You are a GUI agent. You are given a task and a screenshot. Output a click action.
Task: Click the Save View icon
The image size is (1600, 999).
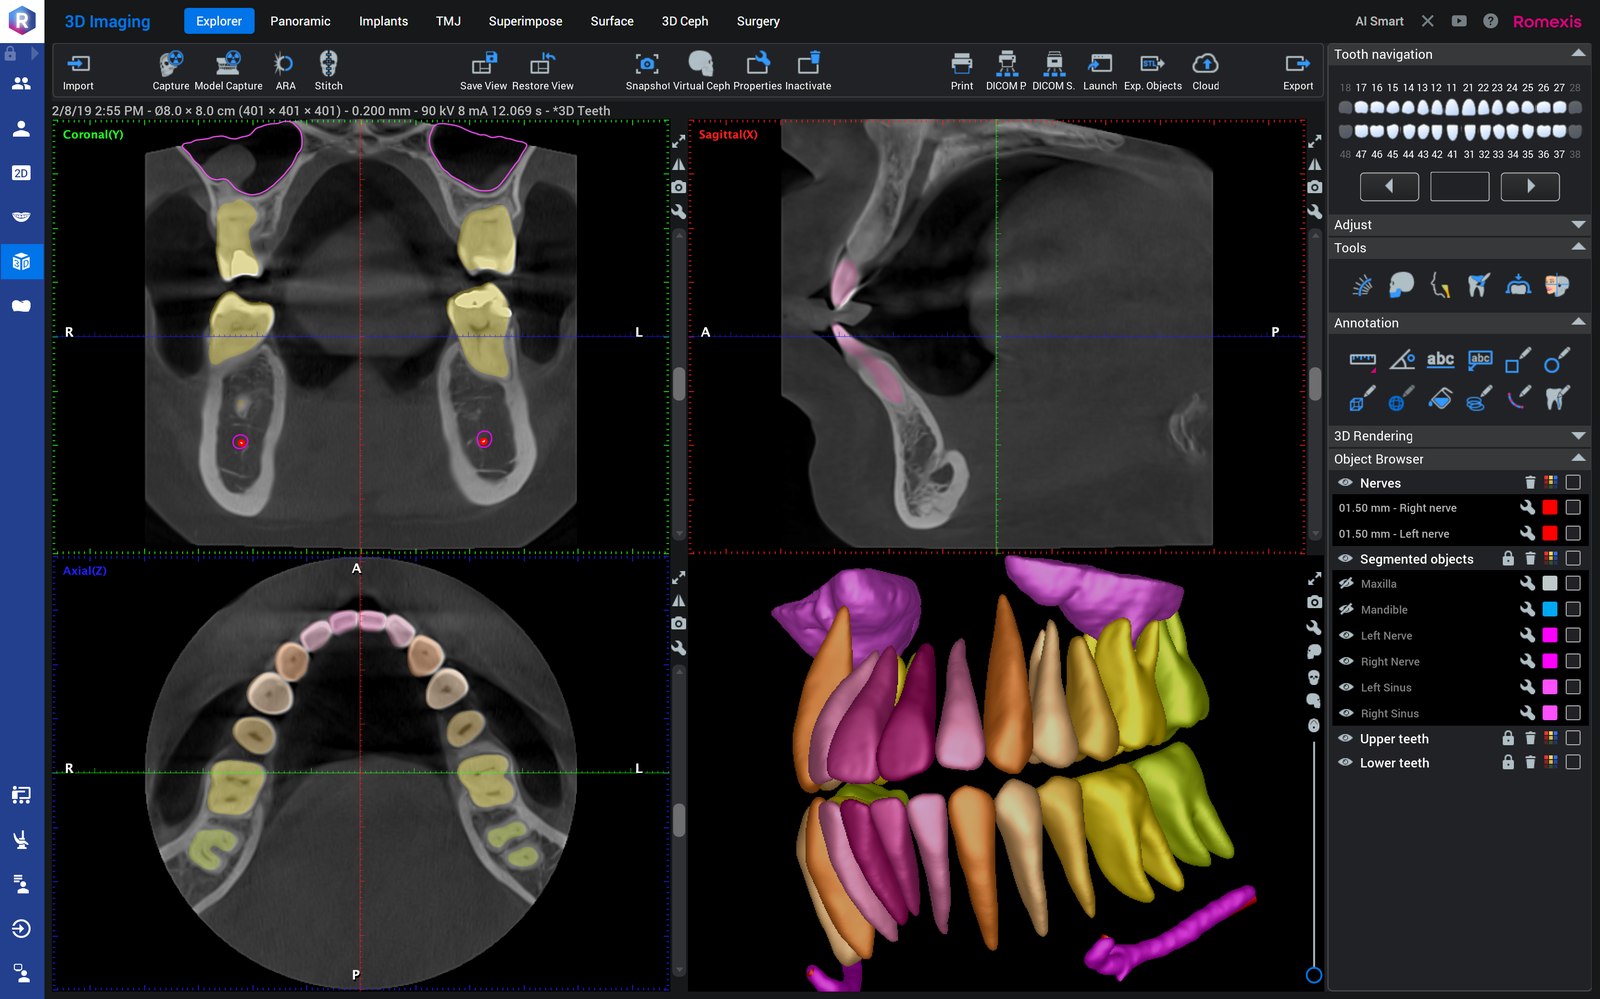pos(484,65)
